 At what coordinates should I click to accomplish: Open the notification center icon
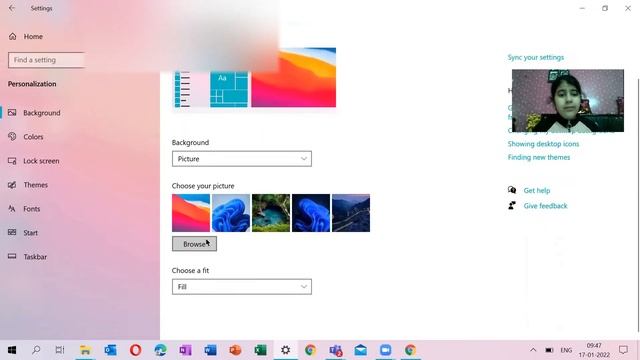623,350
